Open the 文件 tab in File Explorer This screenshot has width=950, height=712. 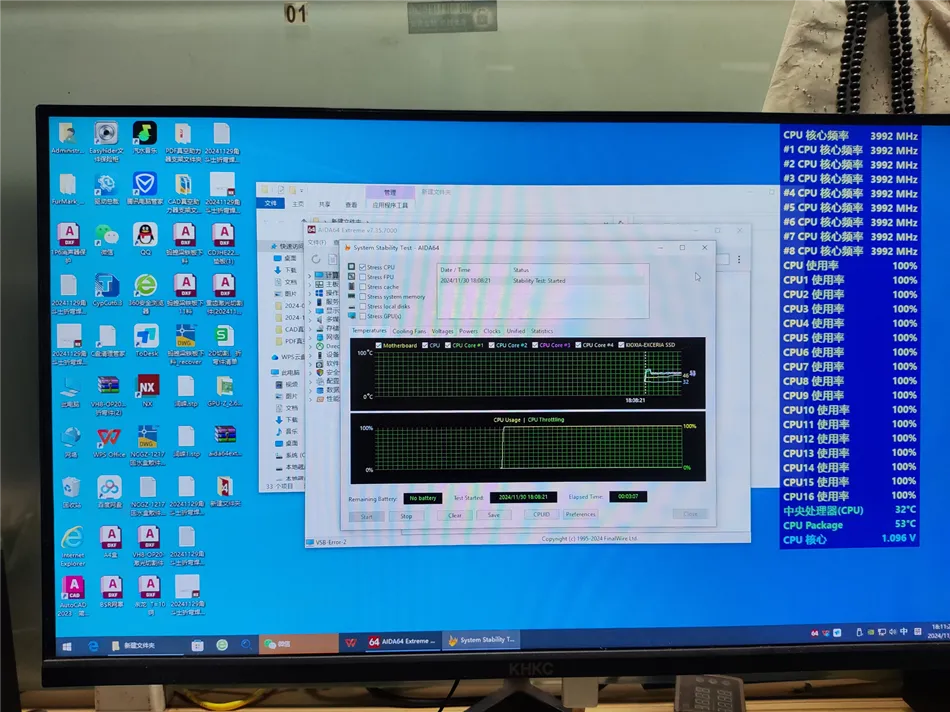(x=270, y=204)
